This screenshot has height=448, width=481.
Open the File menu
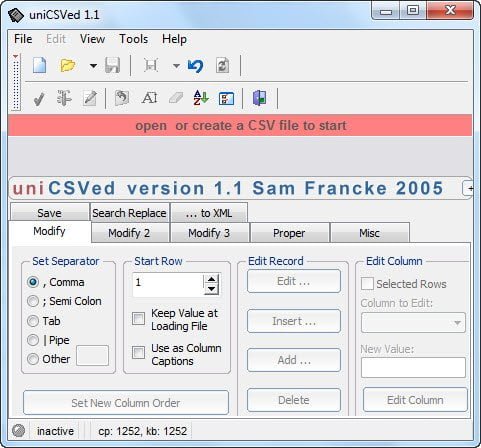click(23, 39)
